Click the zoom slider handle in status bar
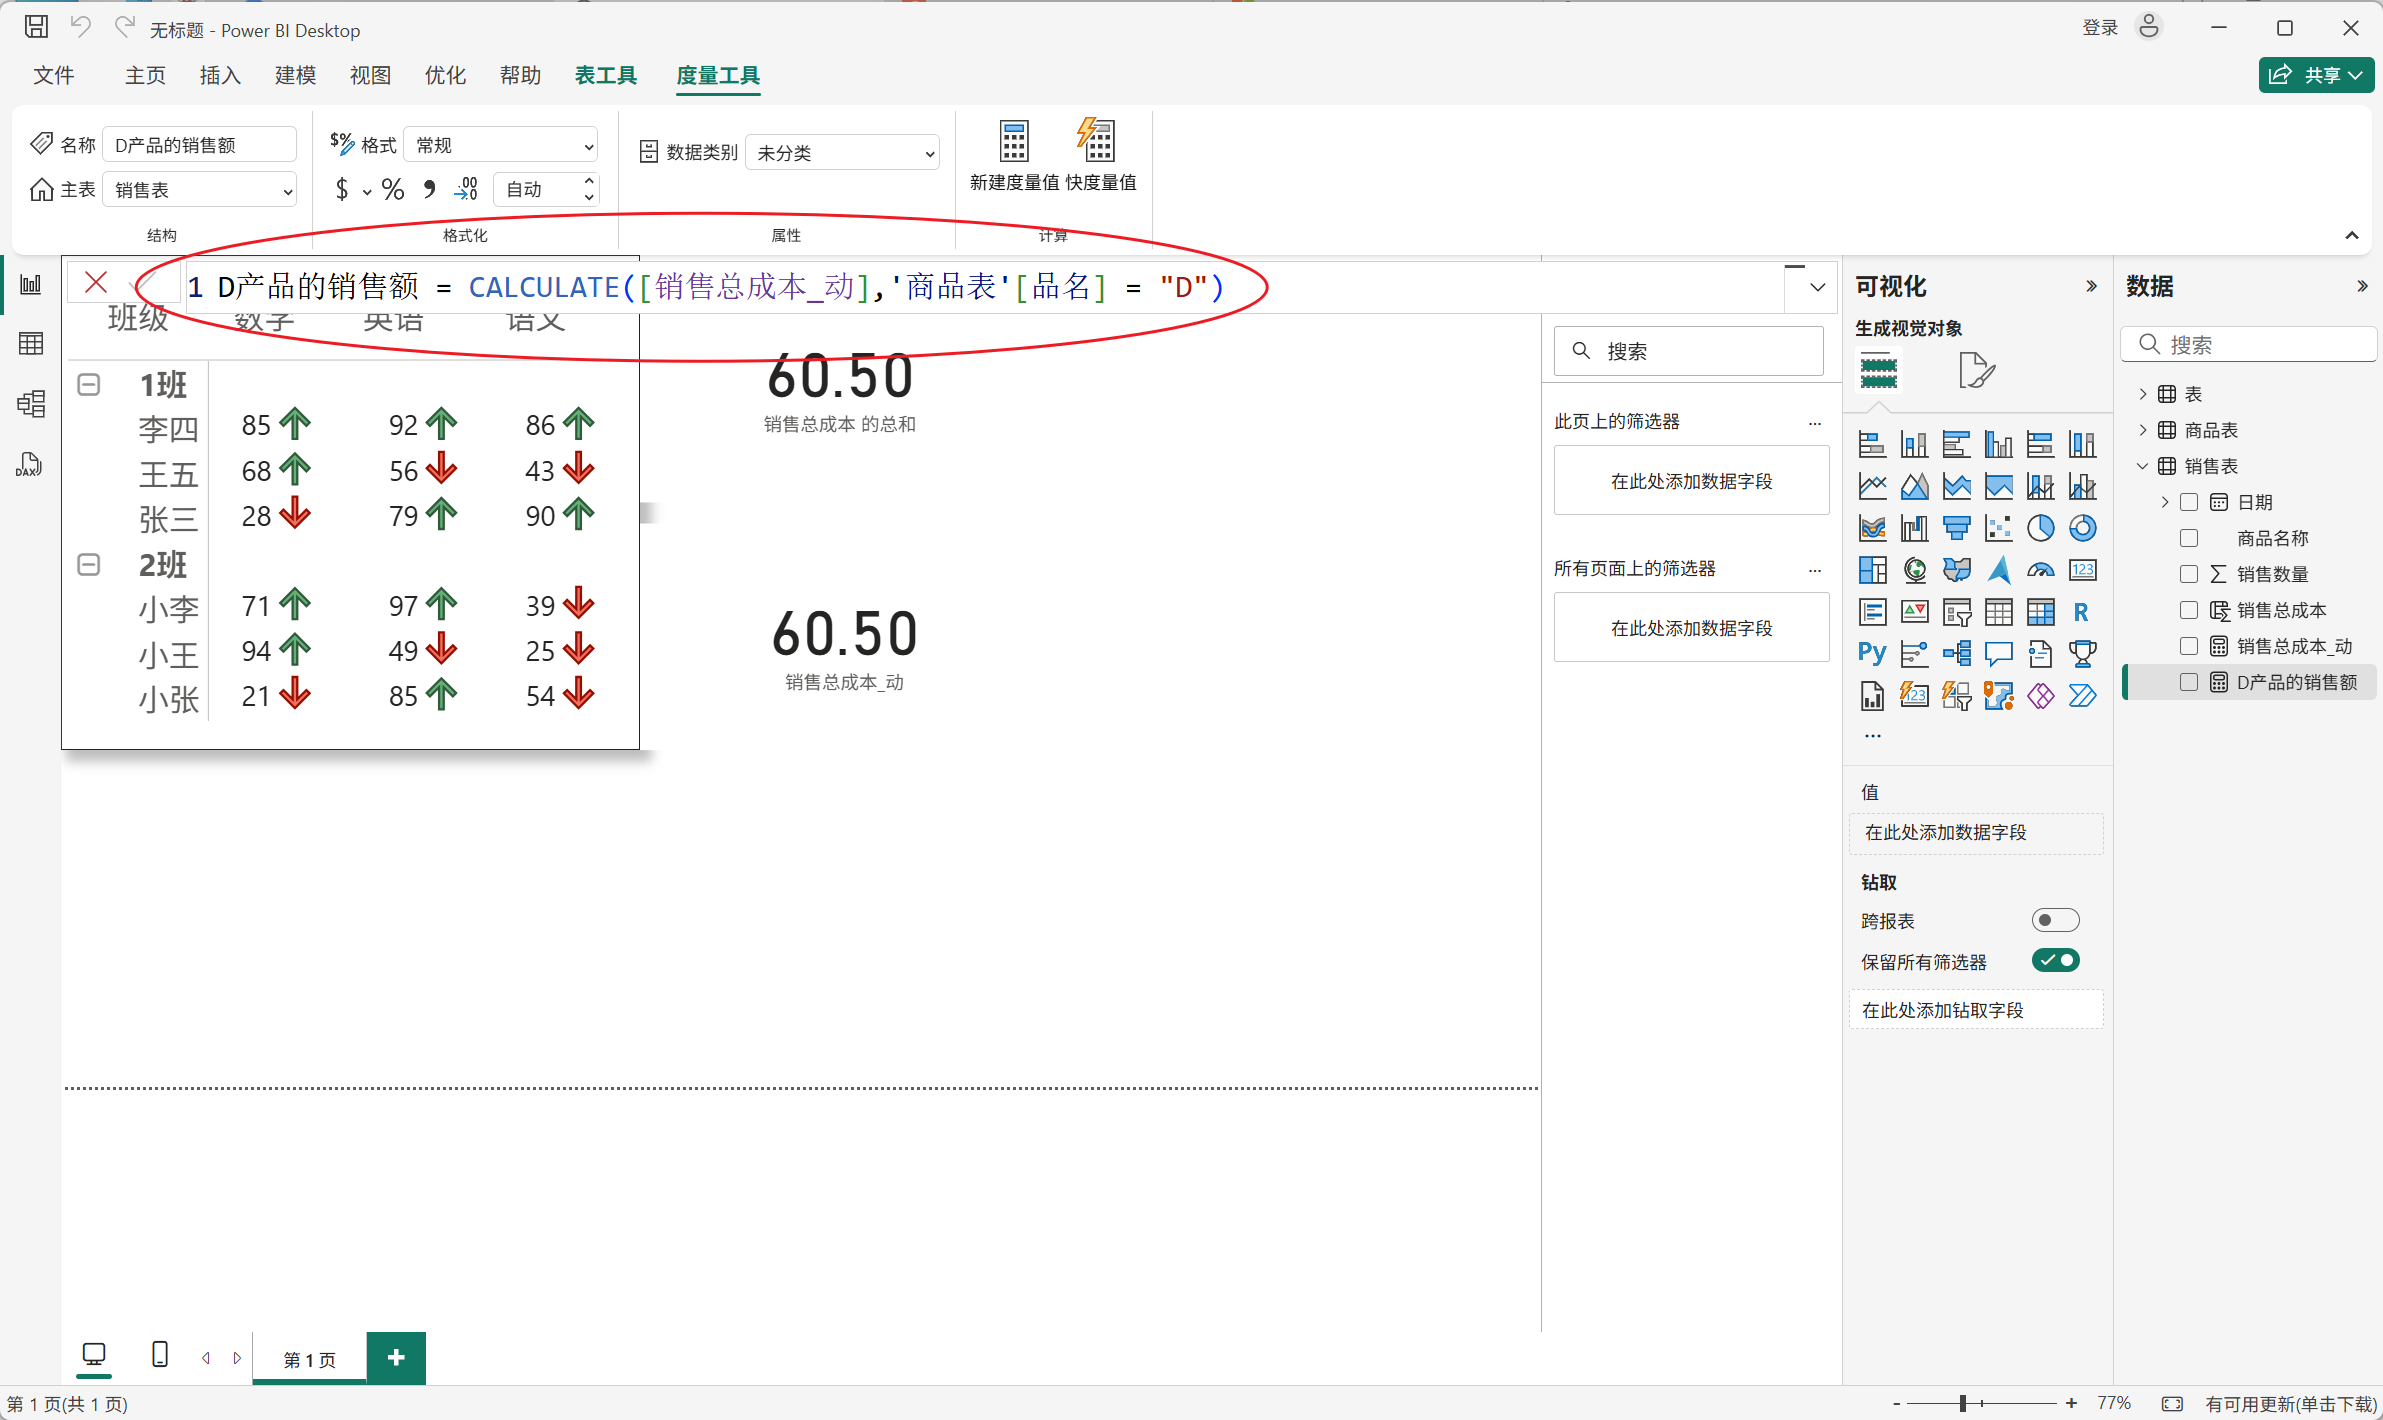The height and width of the screenshot is (1420, 2383). 1963,1404
